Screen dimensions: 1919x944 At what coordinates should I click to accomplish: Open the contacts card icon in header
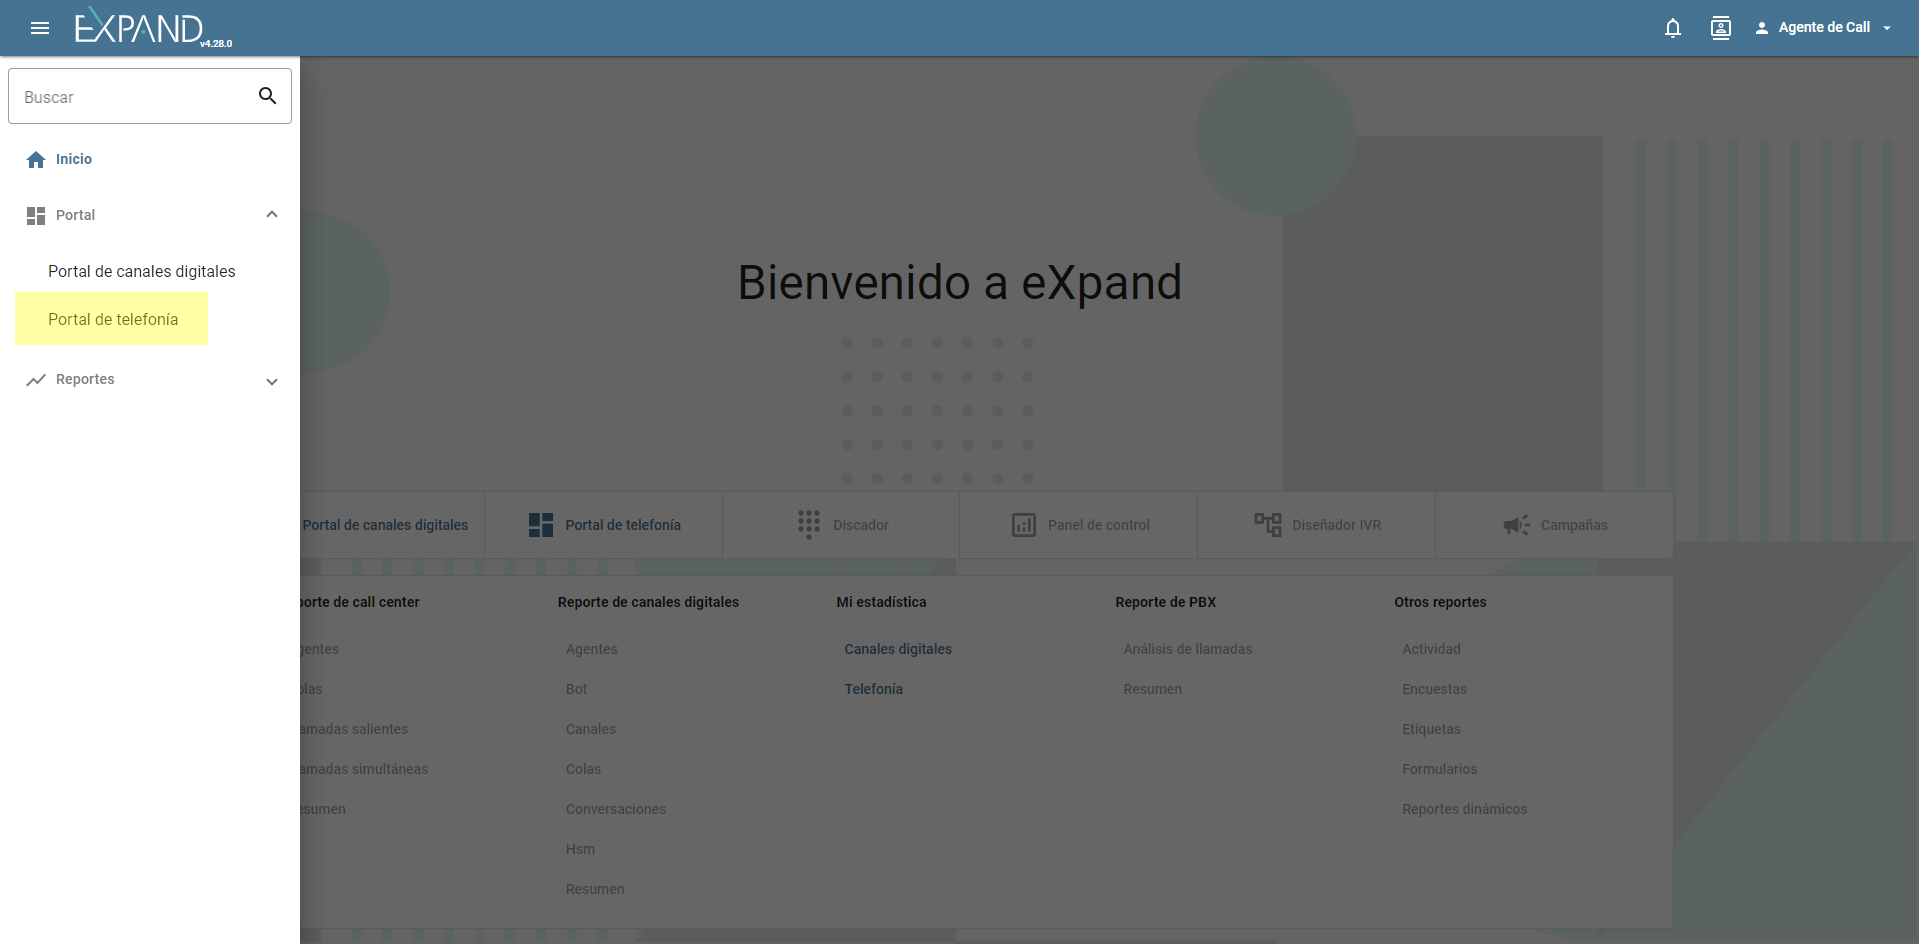[x=1721, y=28]
